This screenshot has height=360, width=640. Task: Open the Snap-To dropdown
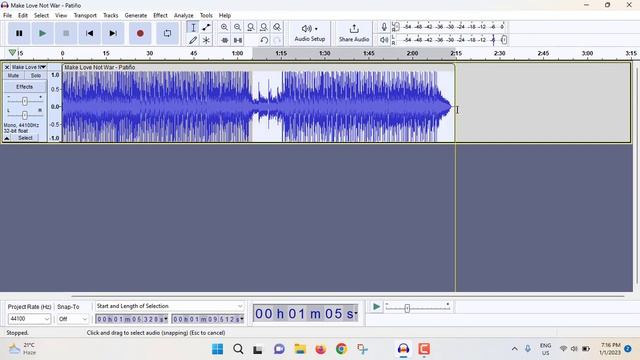73,319
